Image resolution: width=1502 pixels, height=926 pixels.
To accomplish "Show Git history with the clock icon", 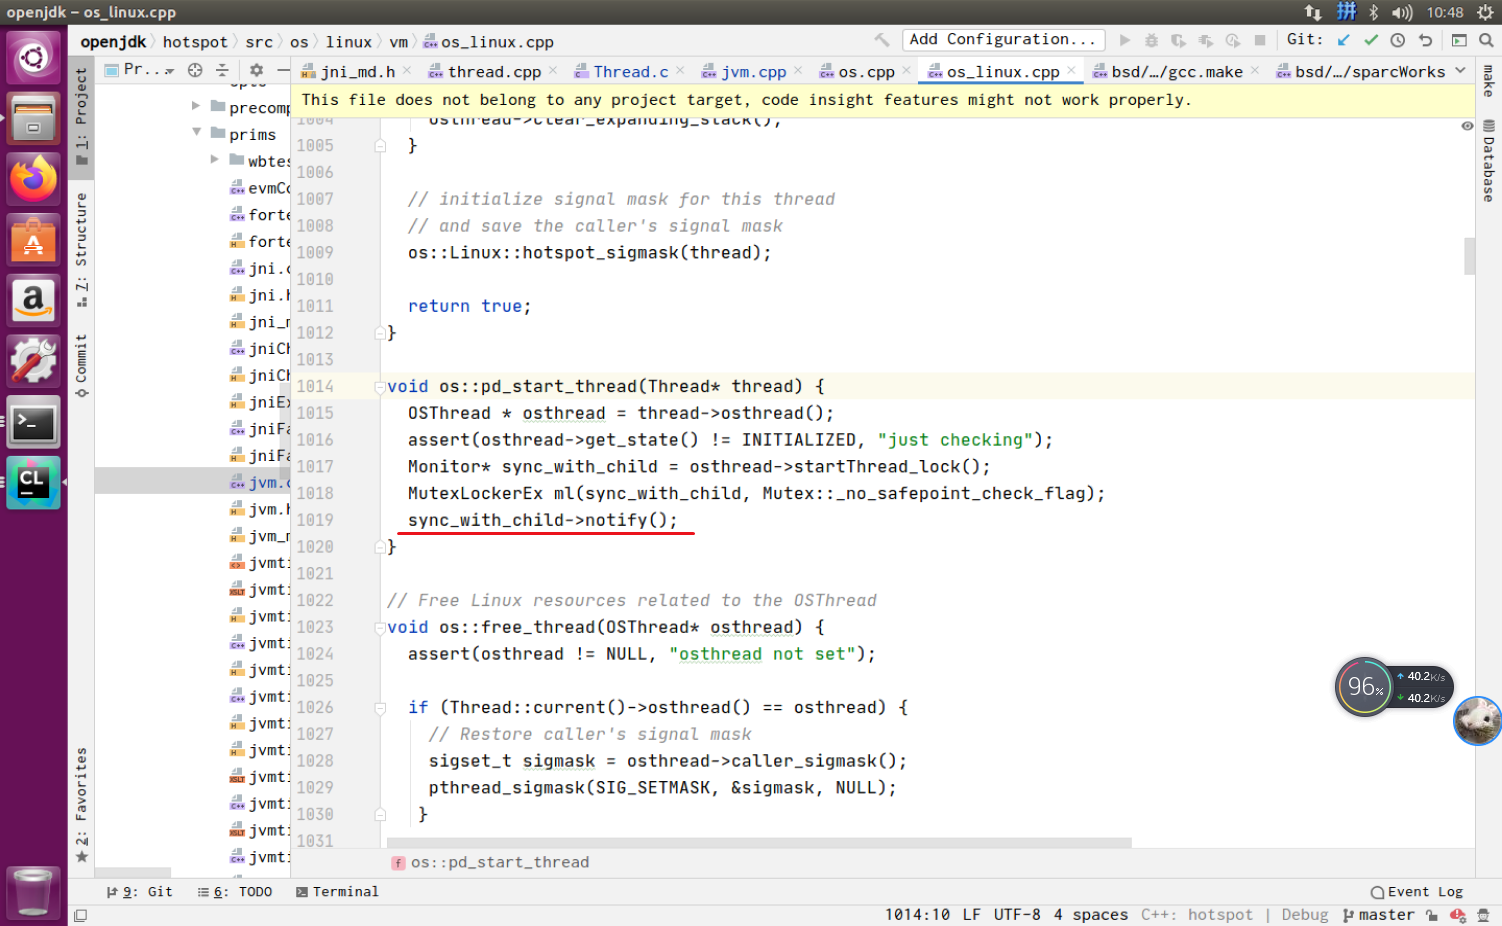I will click(x=1397, y=39).
